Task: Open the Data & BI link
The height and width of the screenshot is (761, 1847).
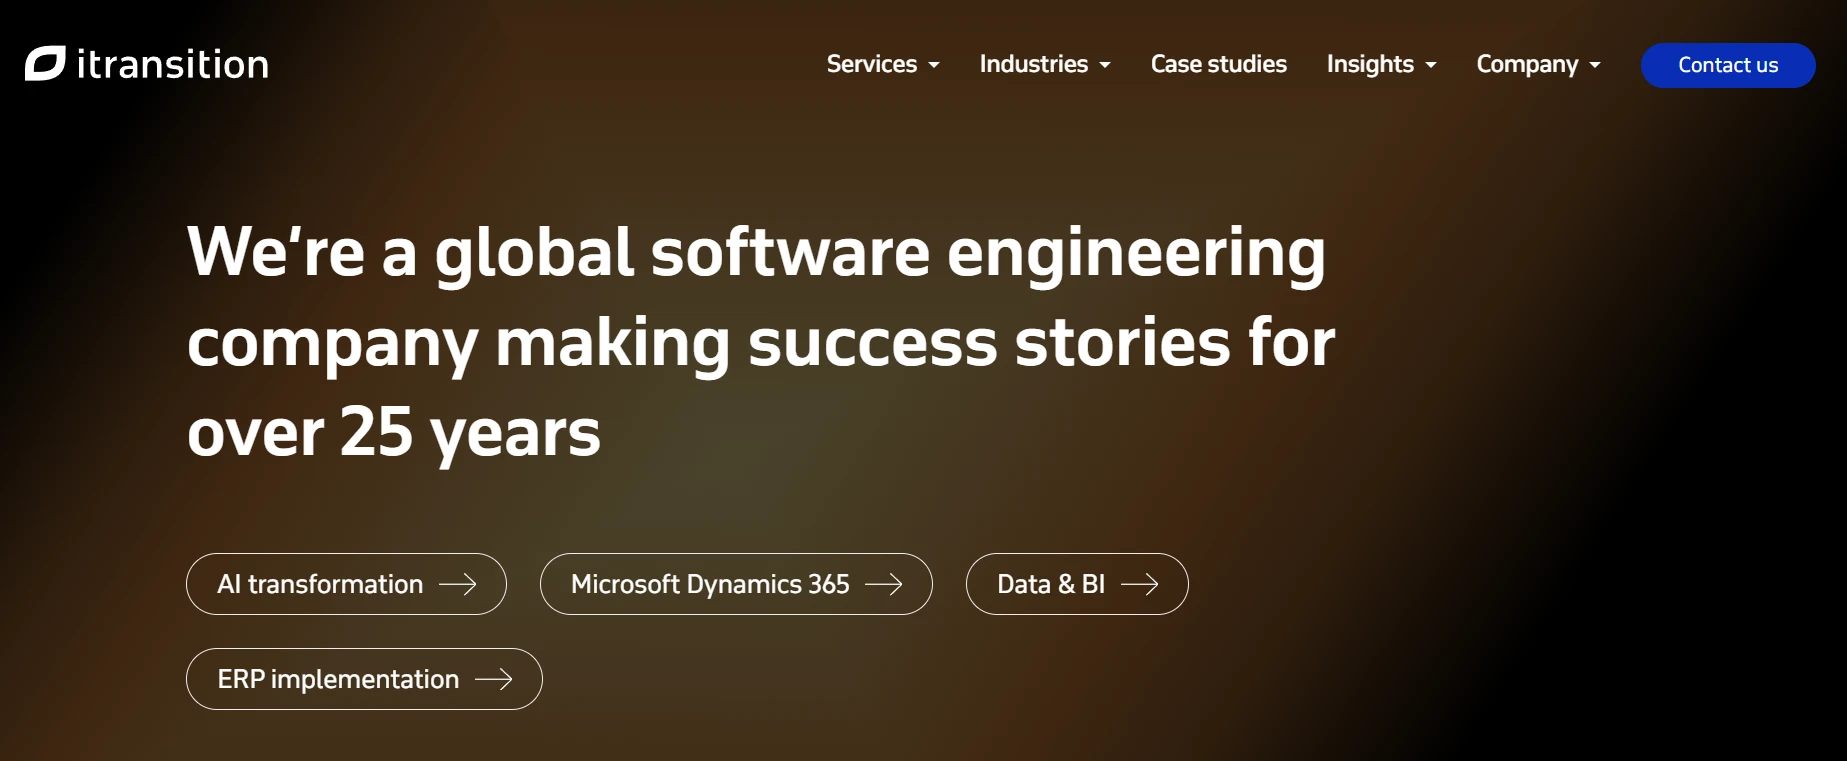Action: pos(1077,584)
